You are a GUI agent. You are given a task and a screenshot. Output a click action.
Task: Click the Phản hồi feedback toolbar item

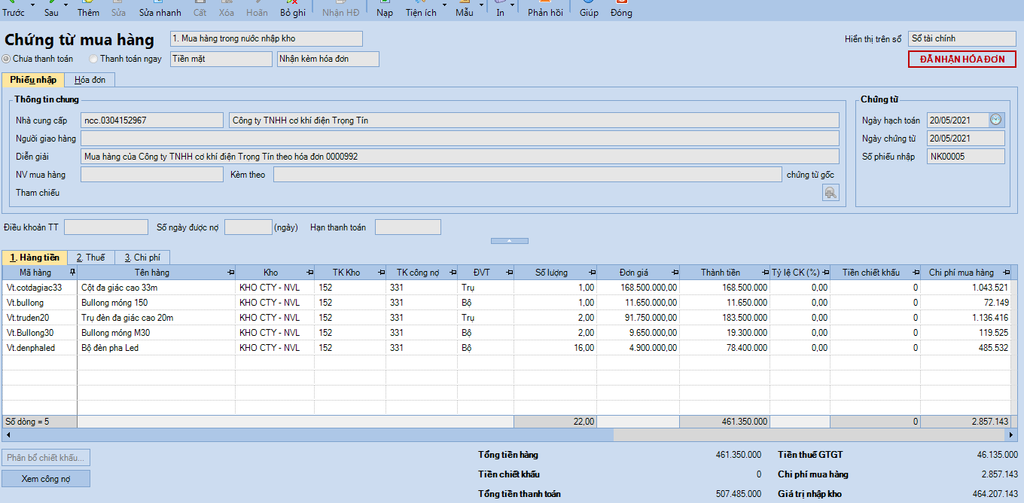coord(545,9)
